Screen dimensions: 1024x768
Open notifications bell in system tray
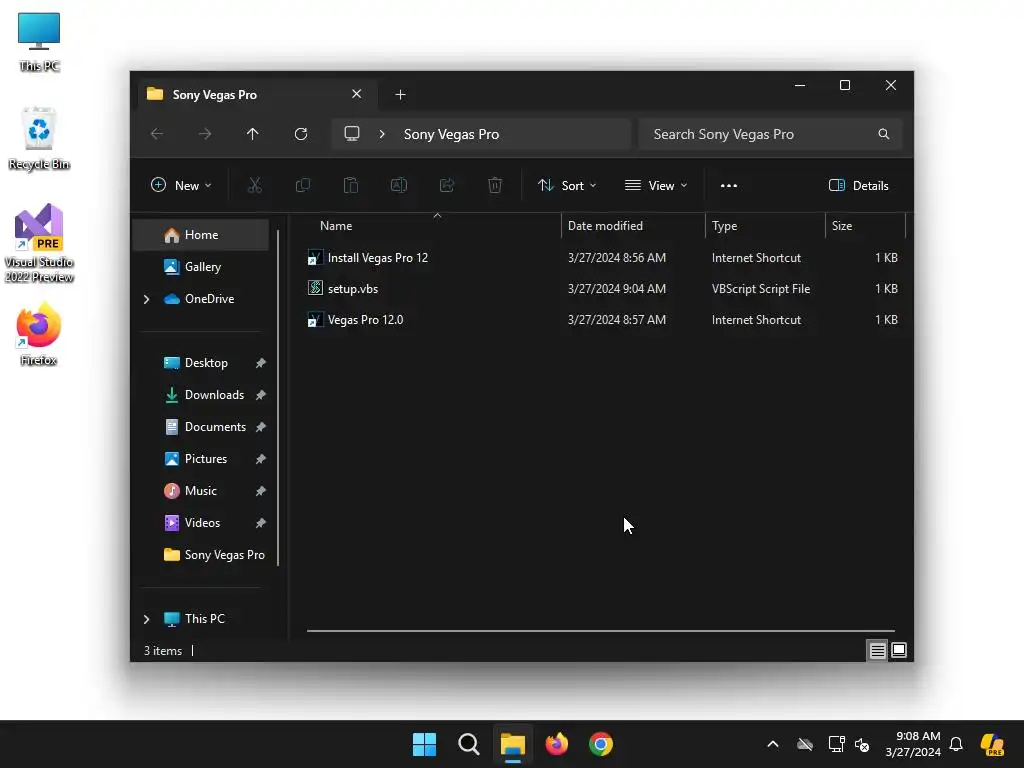point(956,744)
